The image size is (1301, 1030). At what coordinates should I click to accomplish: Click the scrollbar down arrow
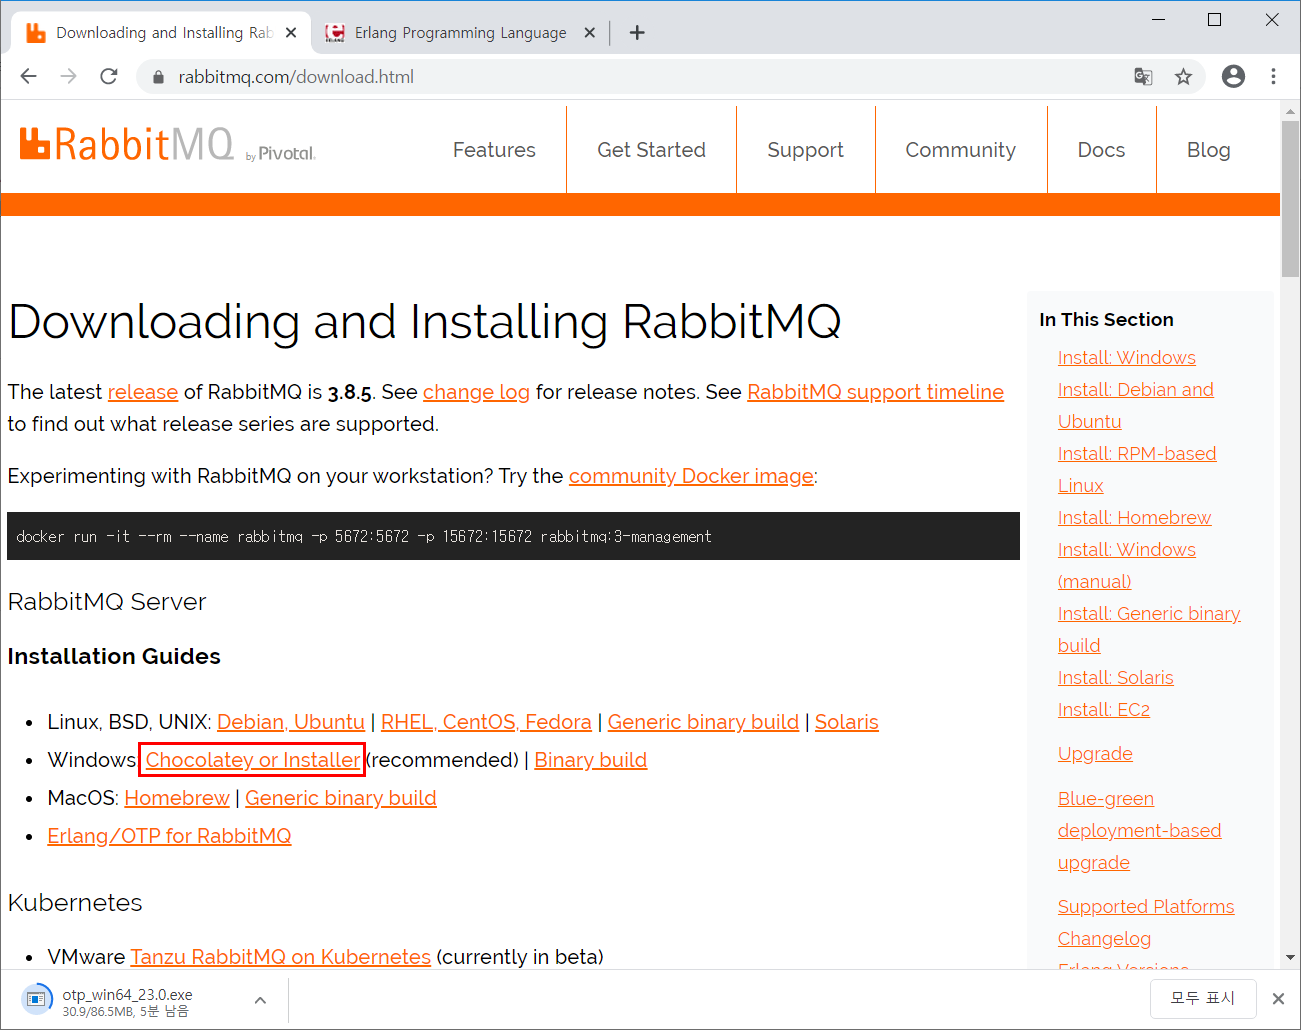pyautogui.click(x=1290, y=957)
